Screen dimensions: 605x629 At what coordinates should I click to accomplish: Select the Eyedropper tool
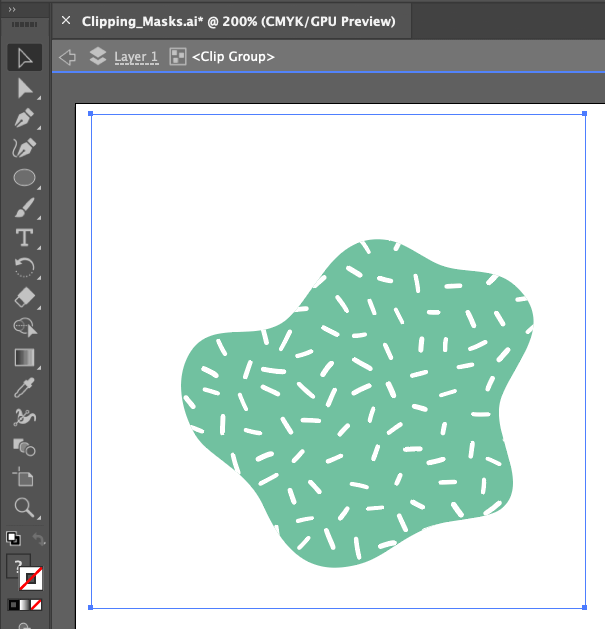[x=24, y=388]
